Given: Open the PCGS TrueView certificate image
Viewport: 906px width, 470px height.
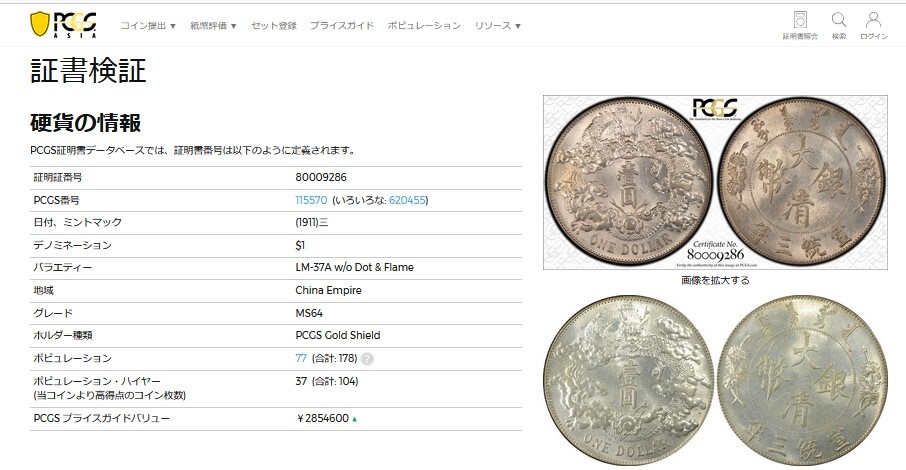Looking at the screenshot, I should click(x=715, y=182).
